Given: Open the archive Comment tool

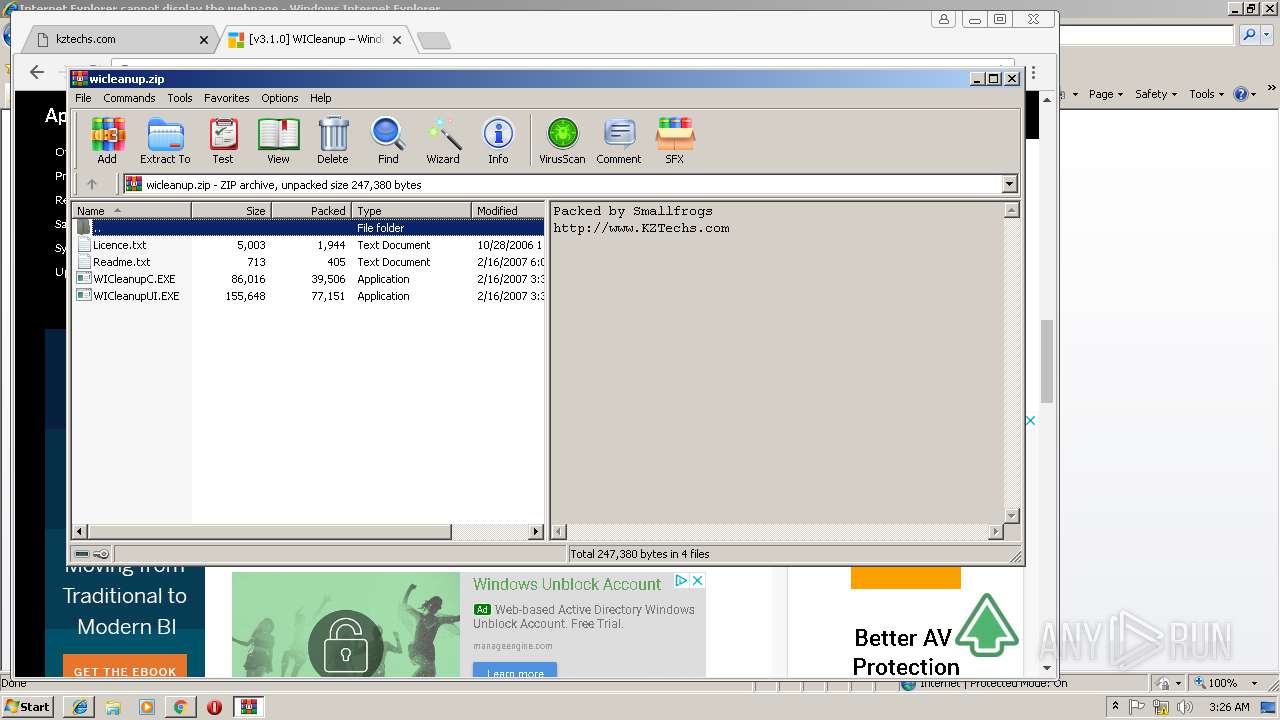Looking at the screenshot, I should pyautogui.click(x=619, y=141).
